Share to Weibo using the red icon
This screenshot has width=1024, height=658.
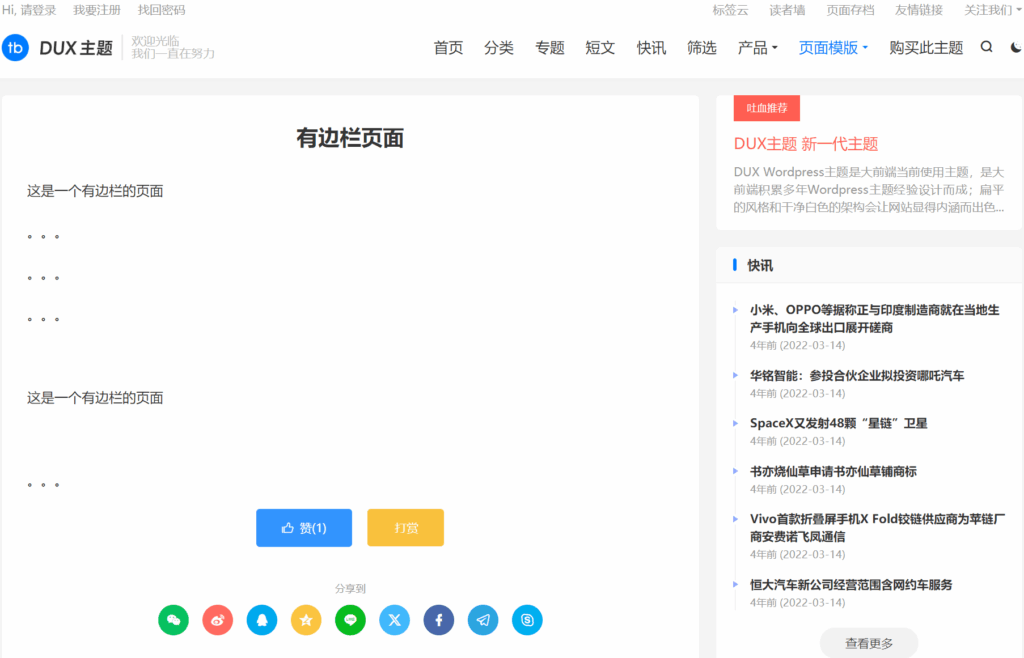218,620
